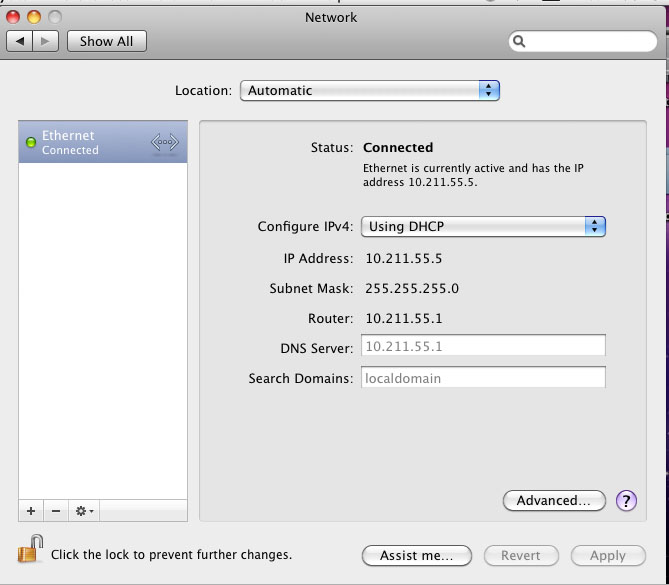This screenshot has width=669, height=585.
Task: Click the Revert button
Action: click(521, 556)
